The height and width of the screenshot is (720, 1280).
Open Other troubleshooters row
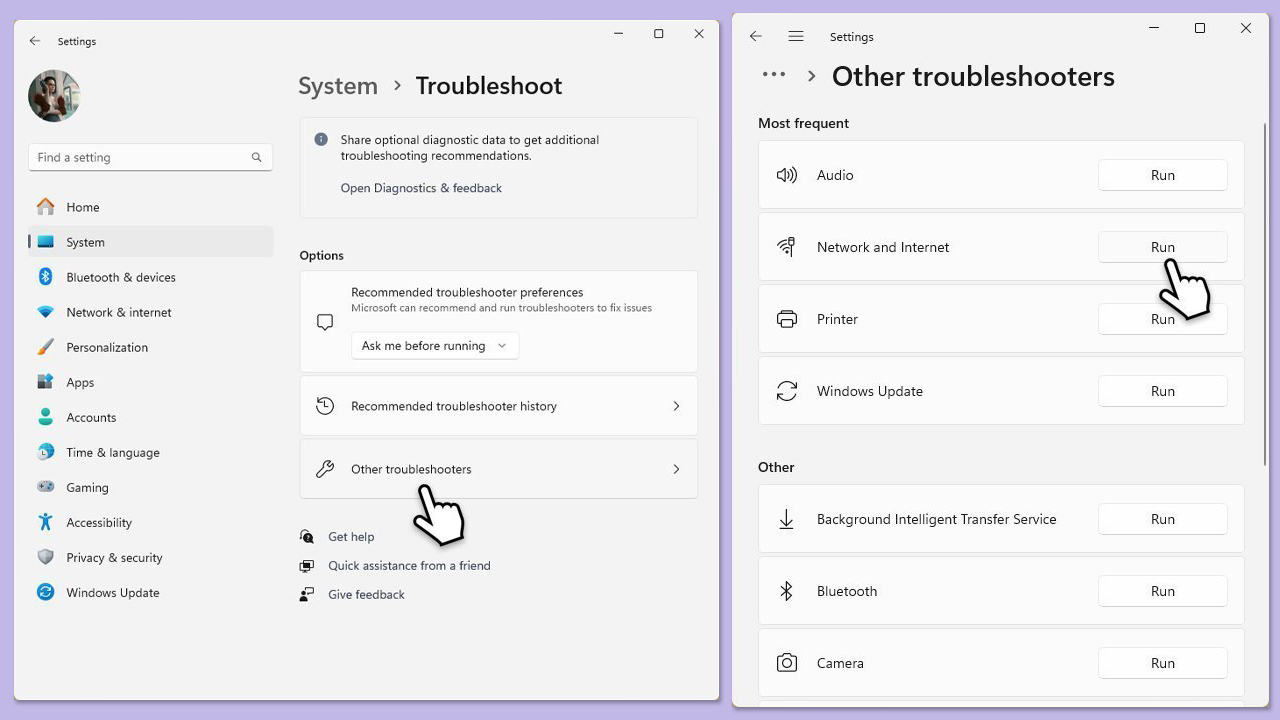pos(498,469)
